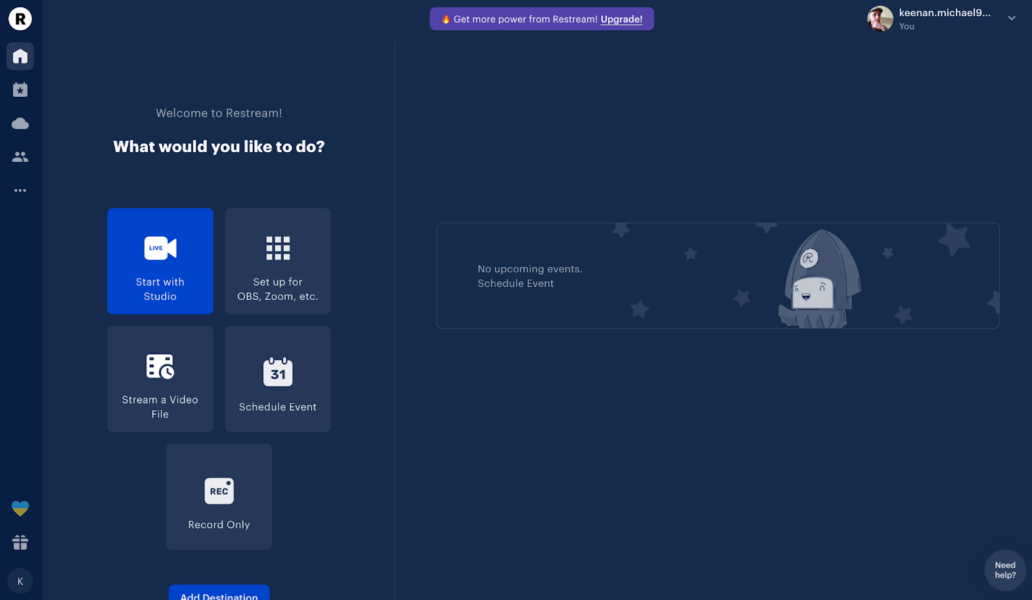Open the Home sidebar icon
1032x600 pixels.
[x=20, y=56]
